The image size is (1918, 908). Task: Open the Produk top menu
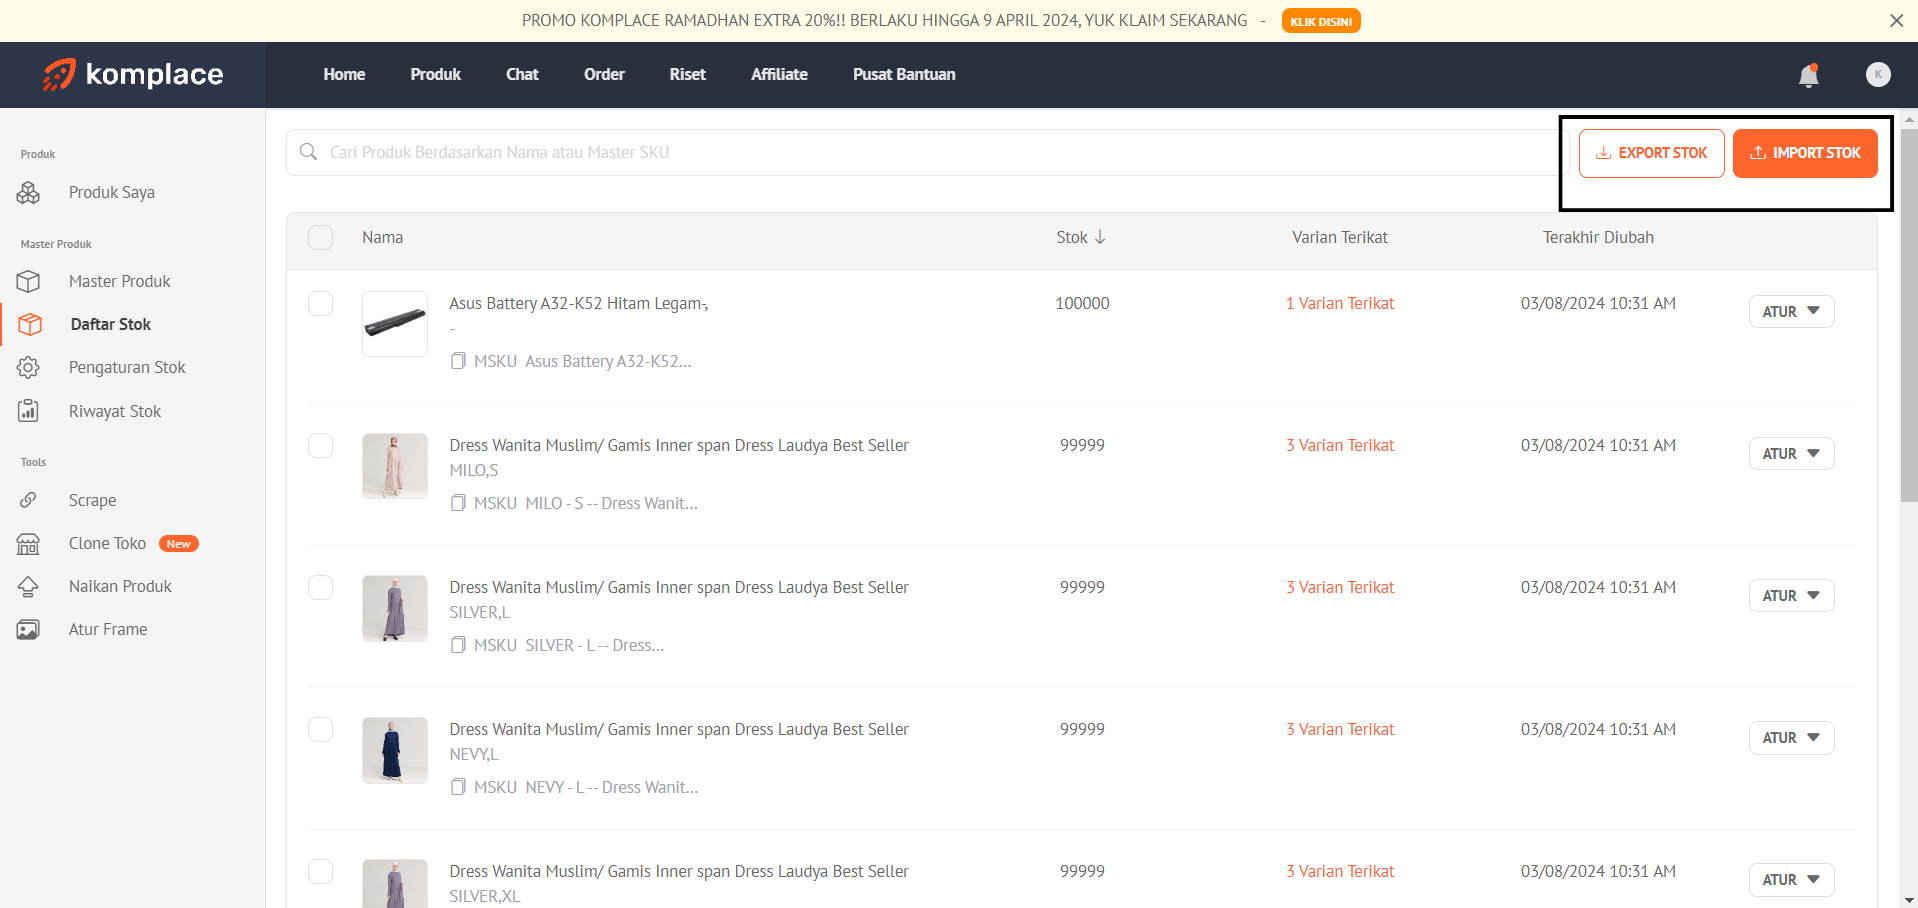[435, 74]
